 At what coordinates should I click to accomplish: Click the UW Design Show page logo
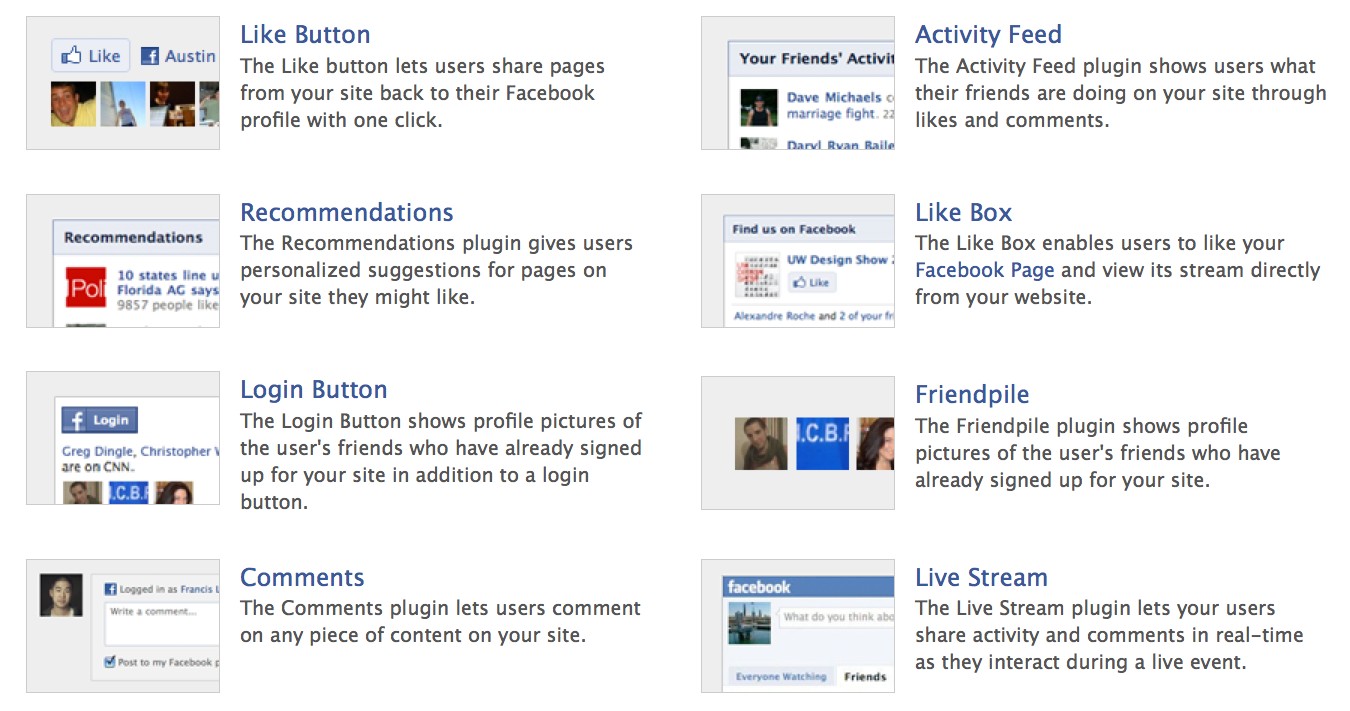757,274
